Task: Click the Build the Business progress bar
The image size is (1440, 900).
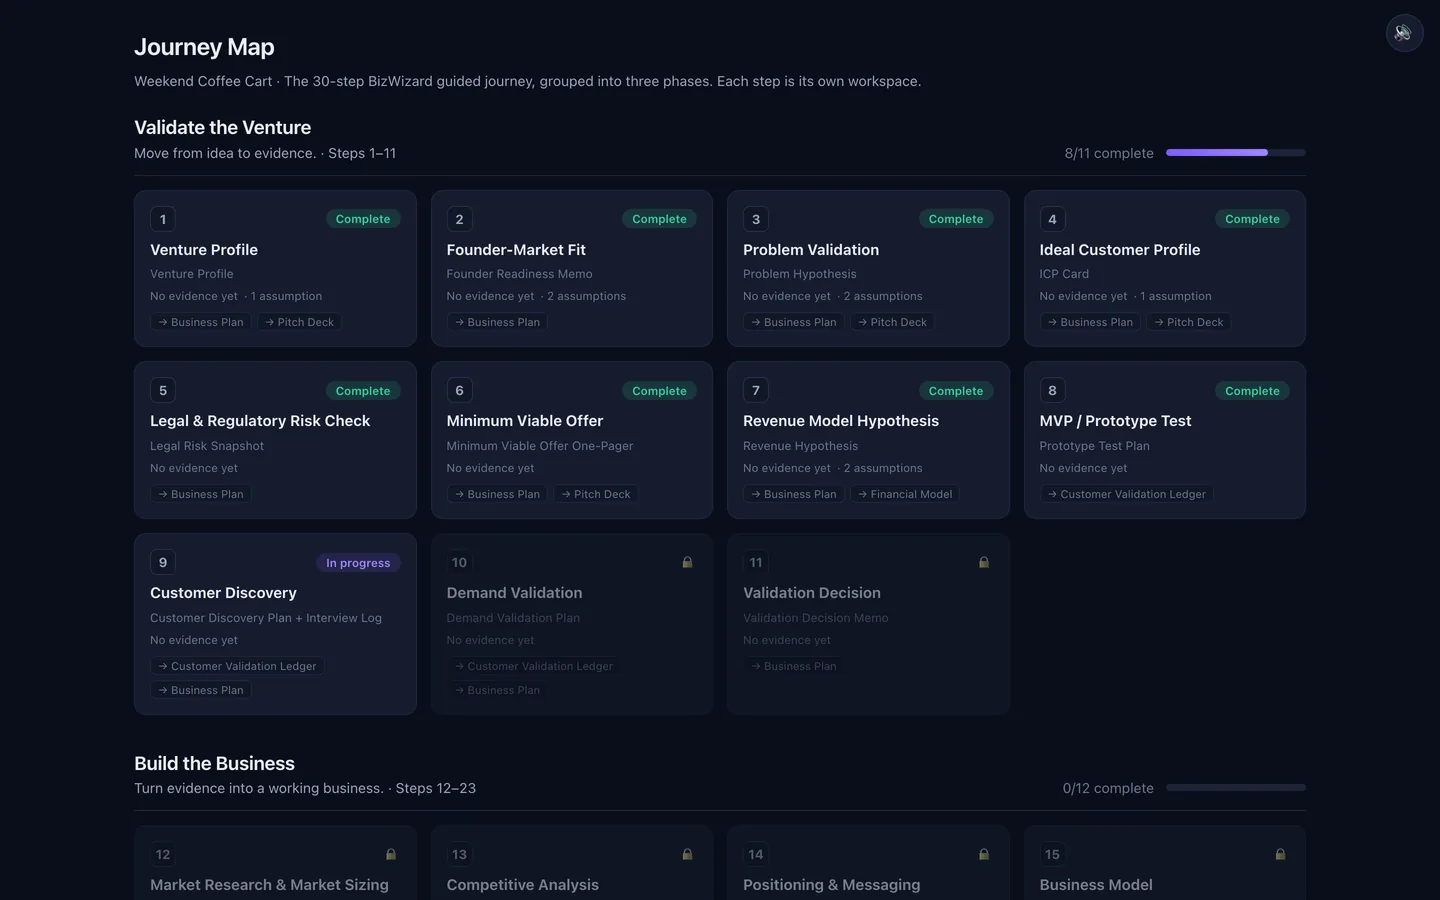Action: pyautogui.click(x=1236, y=788)
